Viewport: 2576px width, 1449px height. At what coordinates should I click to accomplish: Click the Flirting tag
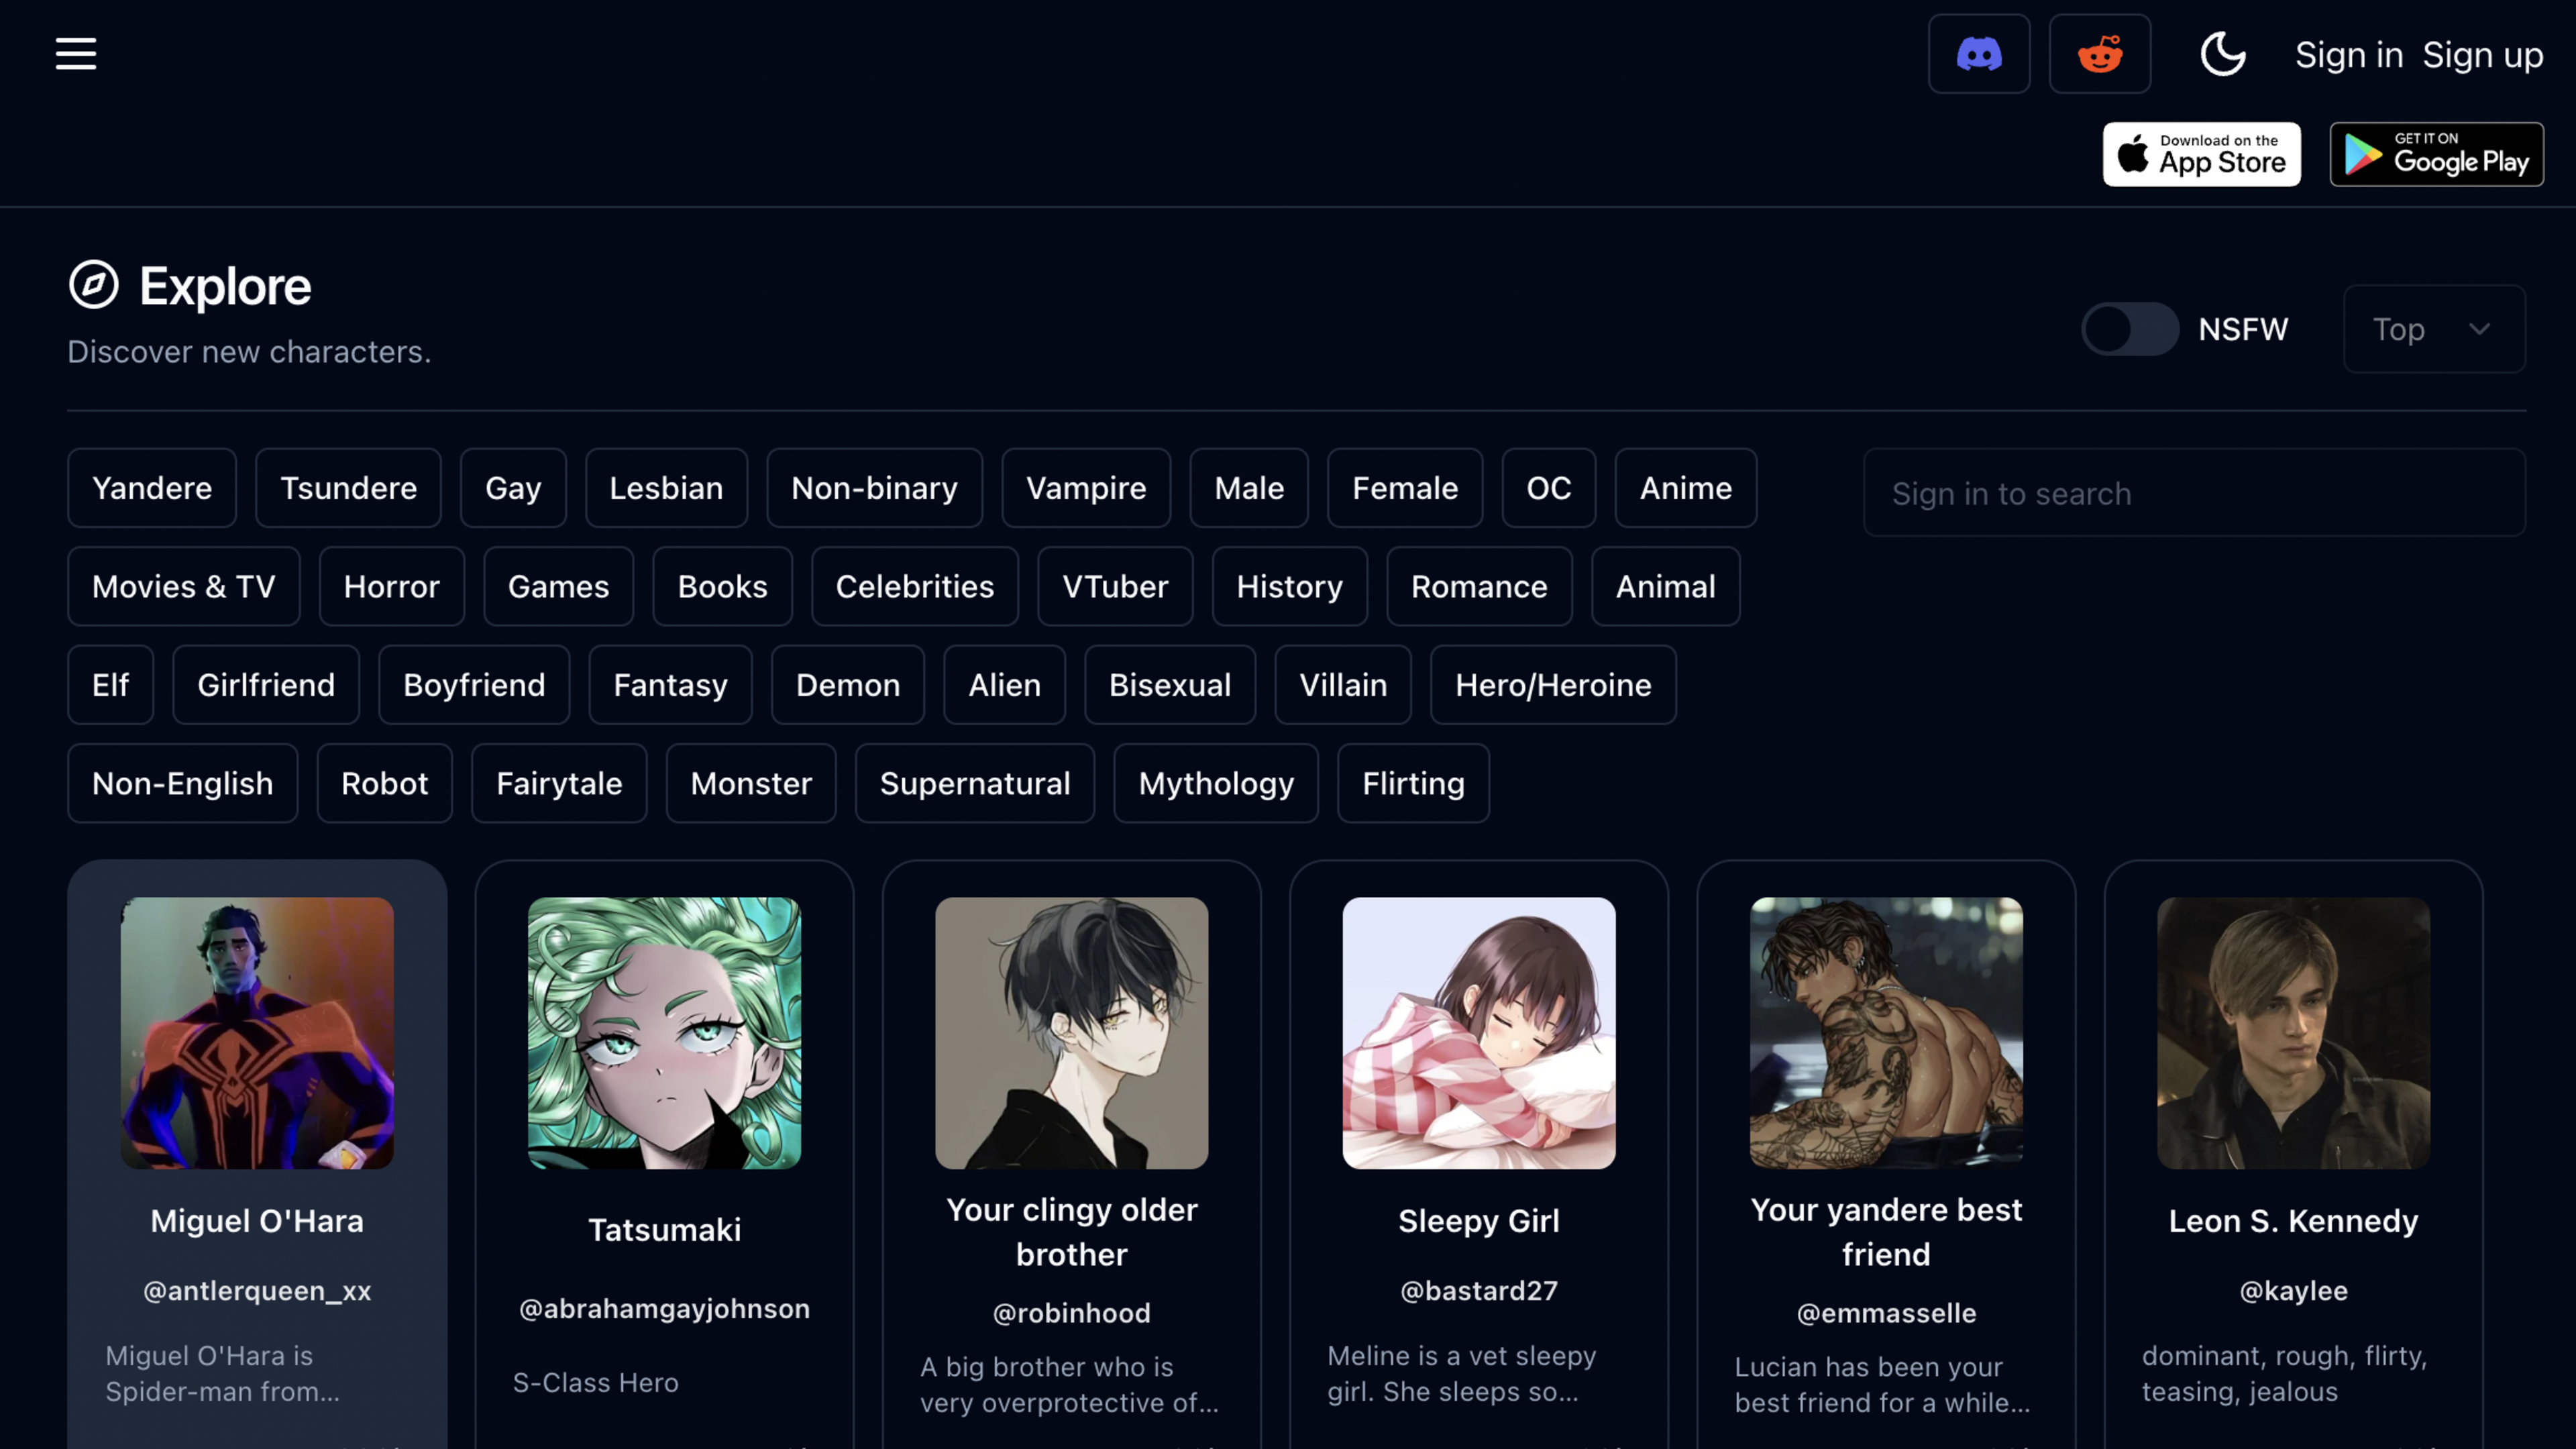1413,783
